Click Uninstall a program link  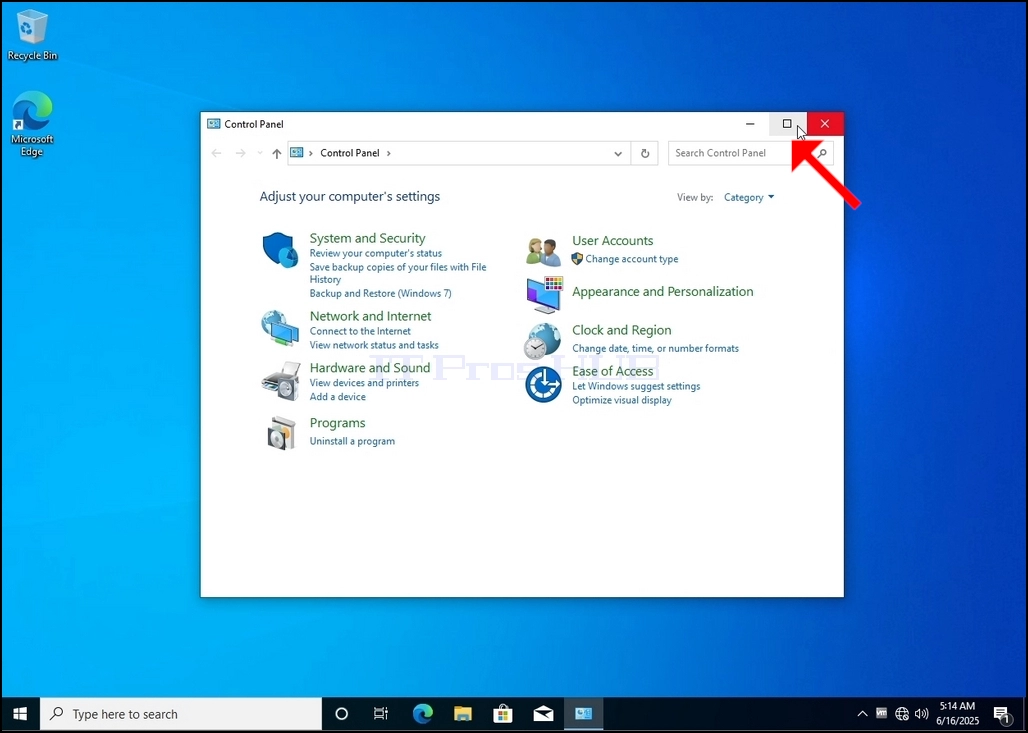click(x=352, y=441)
